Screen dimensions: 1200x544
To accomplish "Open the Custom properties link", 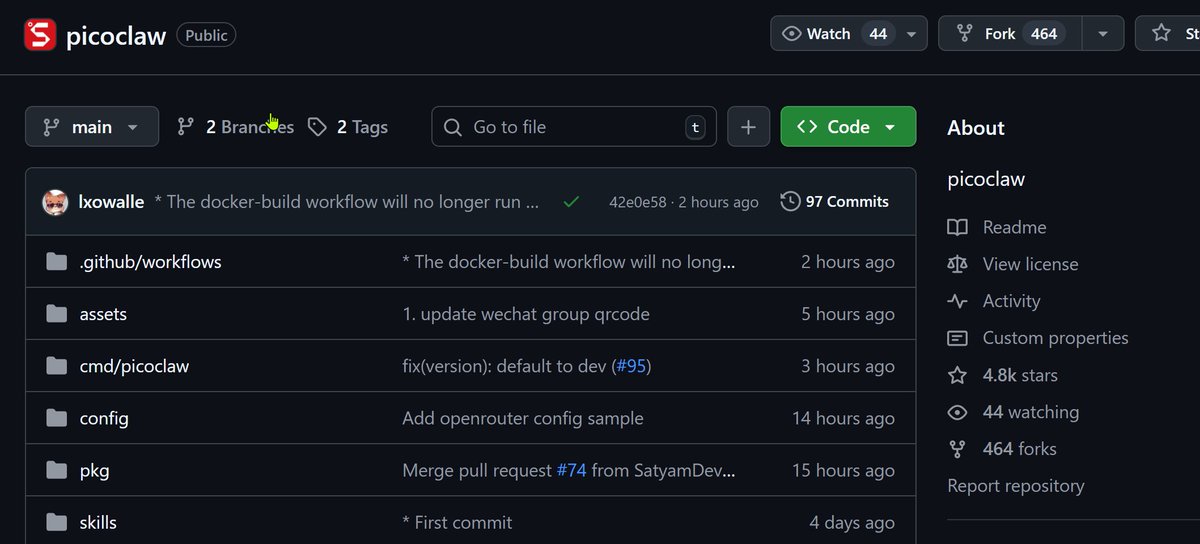I will tap(1055, 338).
